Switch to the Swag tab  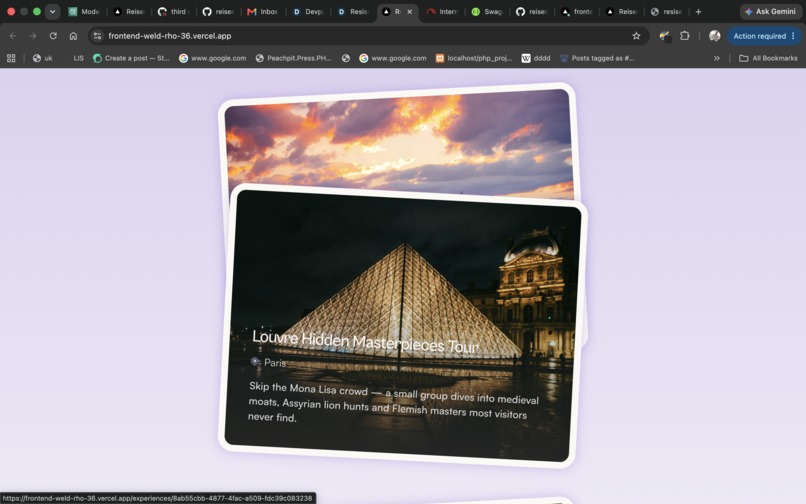click(x=486, y=11)
